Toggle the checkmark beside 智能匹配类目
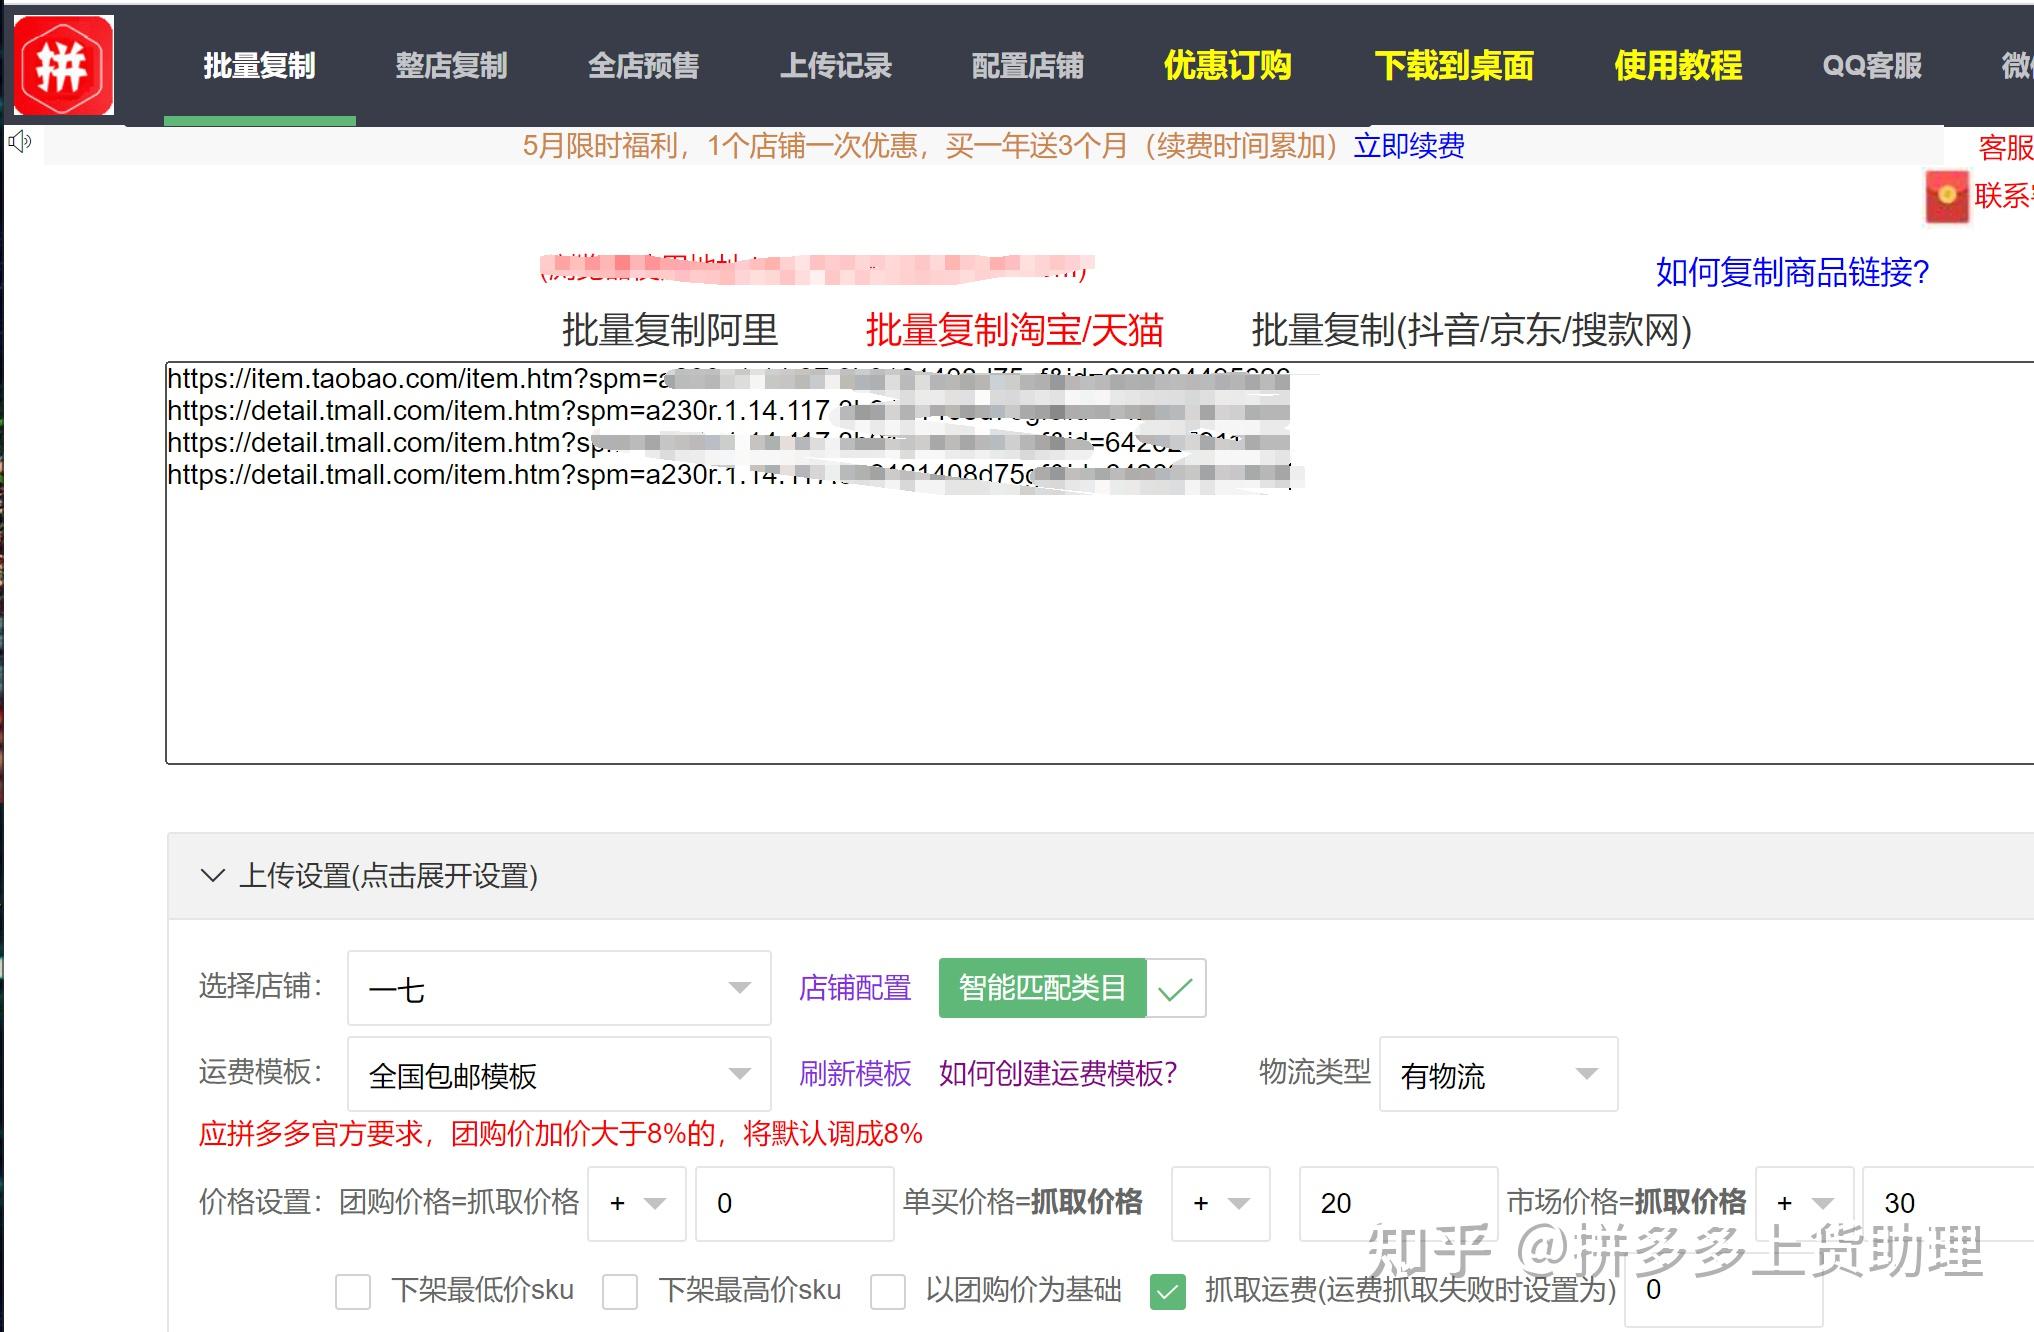 1176,988
